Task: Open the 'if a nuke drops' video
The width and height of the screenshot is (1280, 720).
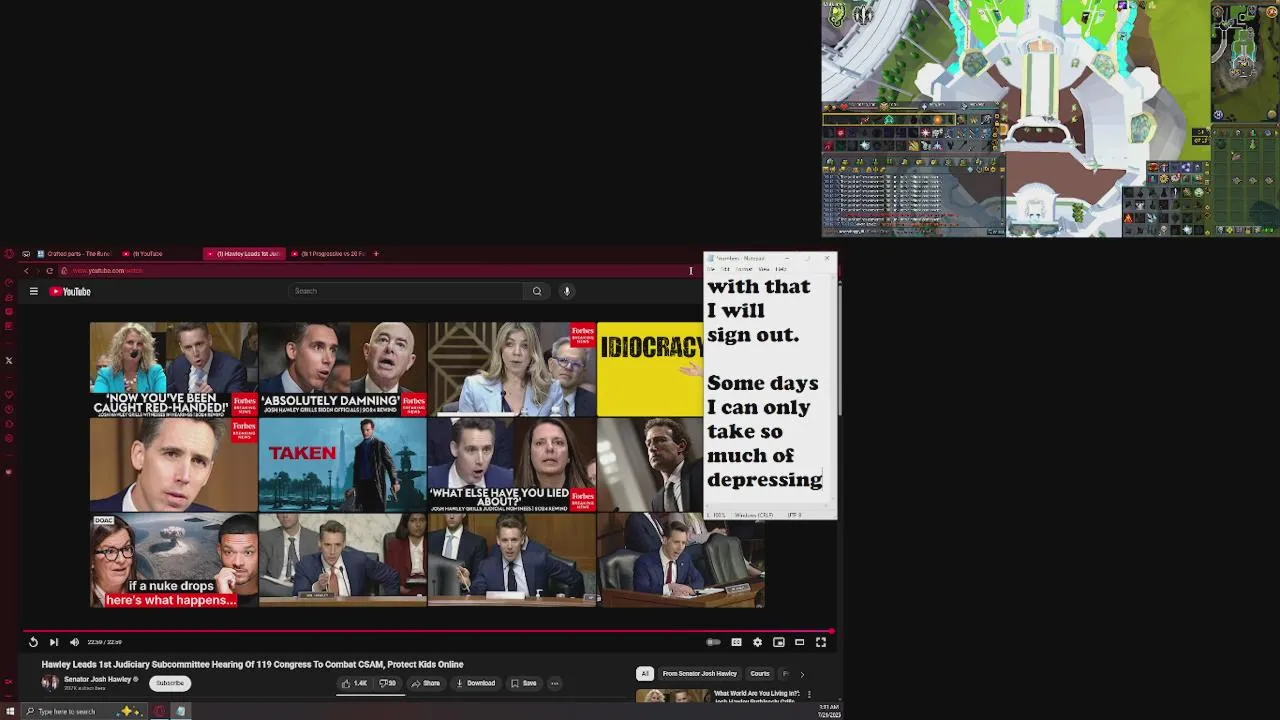Action: point(173,560)
